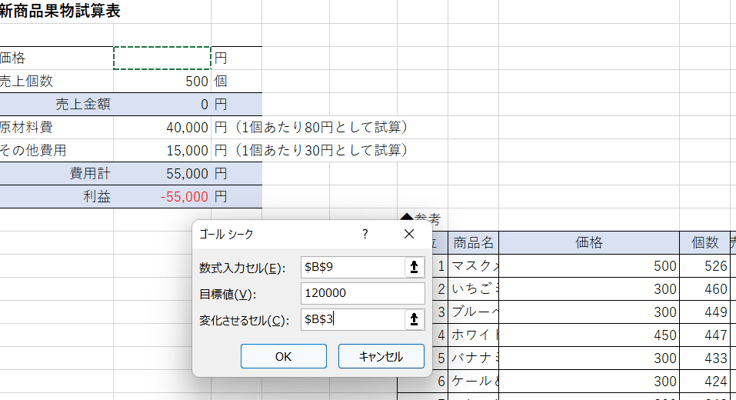This screenshot has width=736, height=400.
Task: Click the キャンセル button
Action: 381,356
